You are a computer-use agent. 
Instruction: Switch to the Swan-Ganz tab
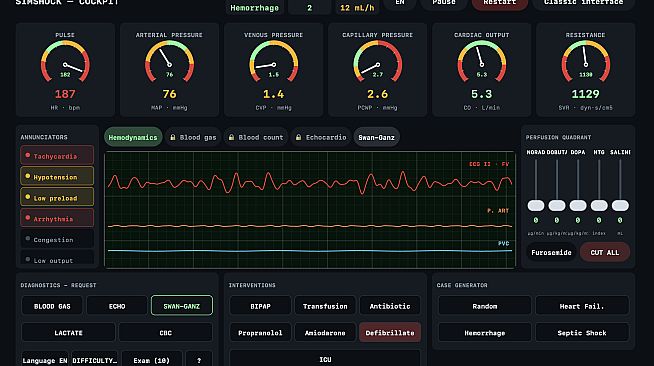tap(376, 137)
